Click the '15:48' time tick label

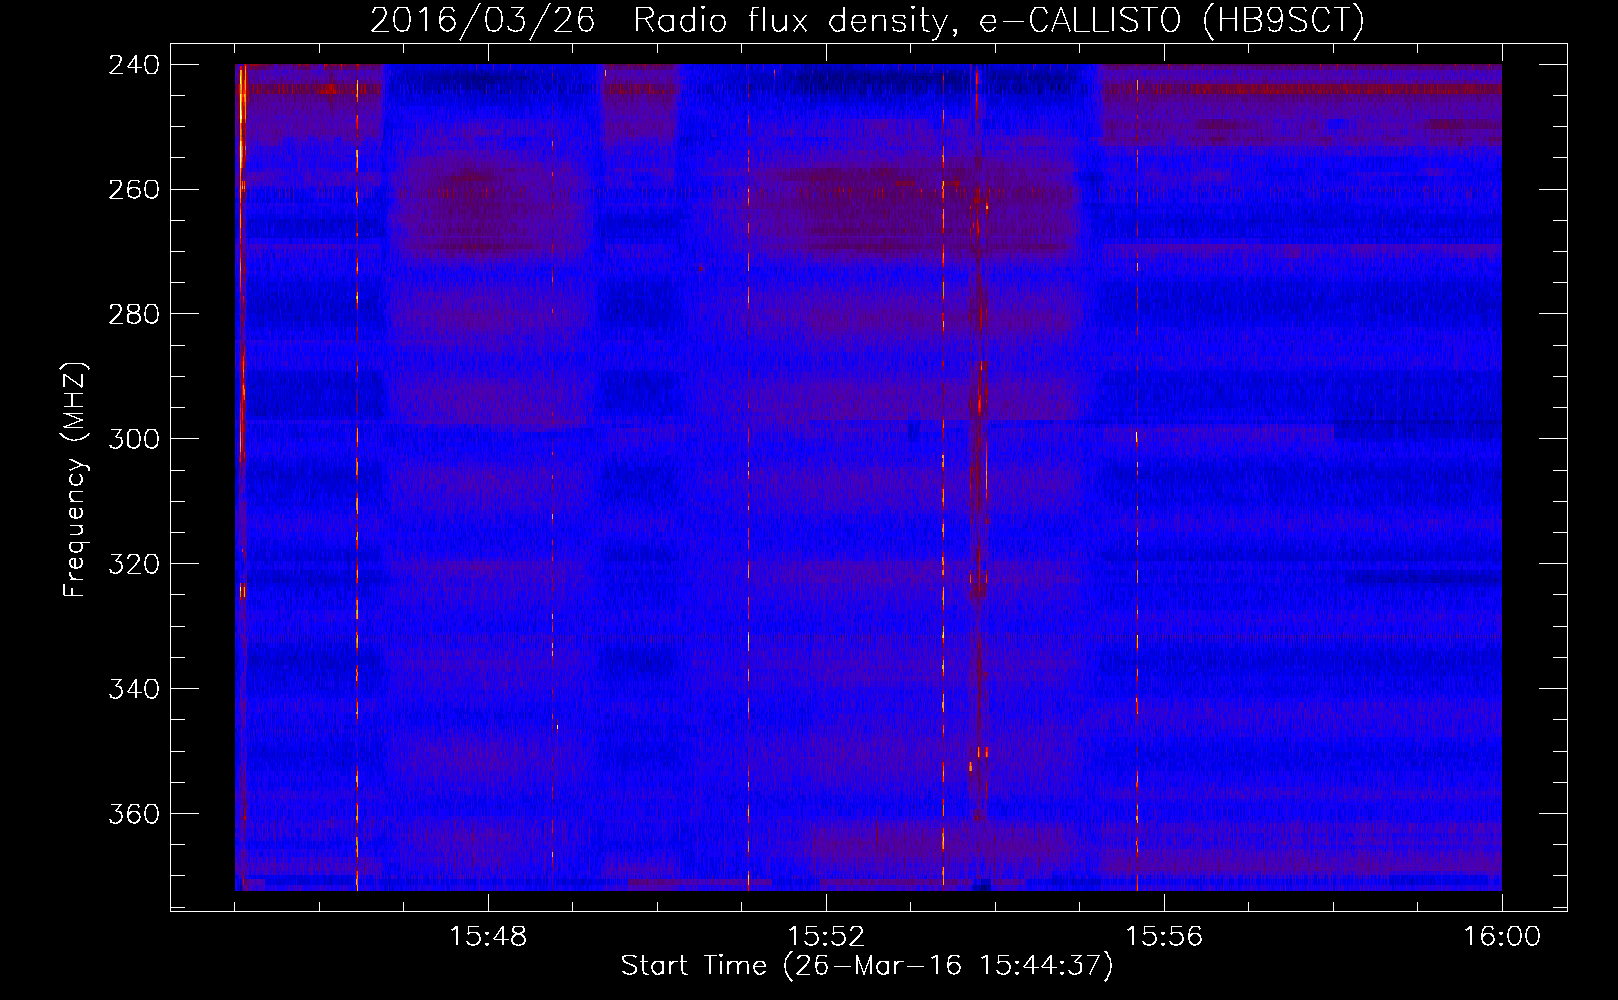pos(488,937)
